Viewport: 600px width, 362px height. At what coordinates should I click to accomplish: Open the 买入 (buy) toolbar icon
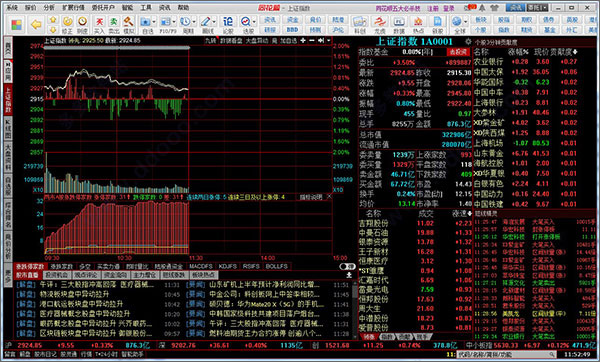pyautogui.click(x=99, y=25)
